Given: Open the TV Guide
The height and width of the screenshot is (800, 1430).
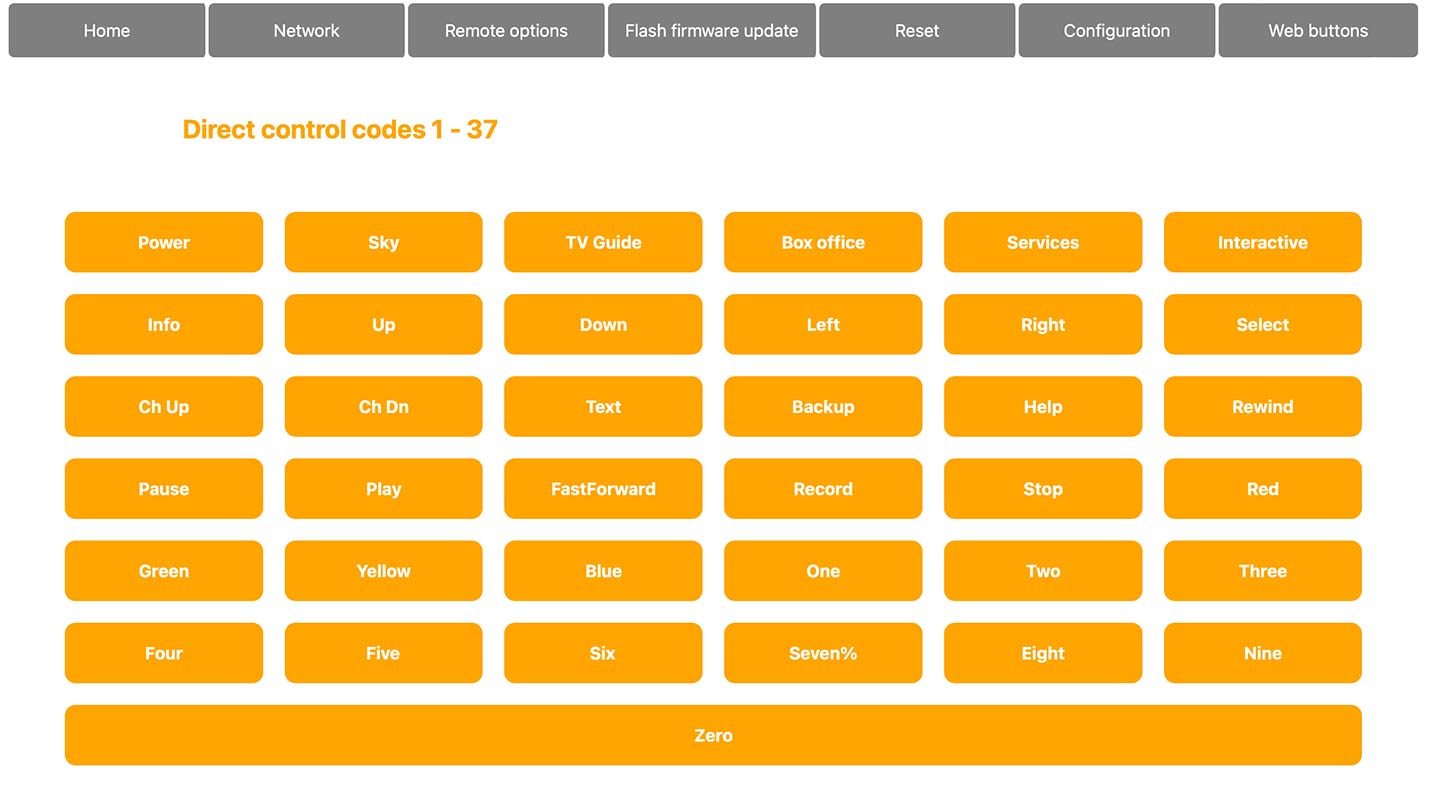Looking at the screenshot, I should coord(603,242).
